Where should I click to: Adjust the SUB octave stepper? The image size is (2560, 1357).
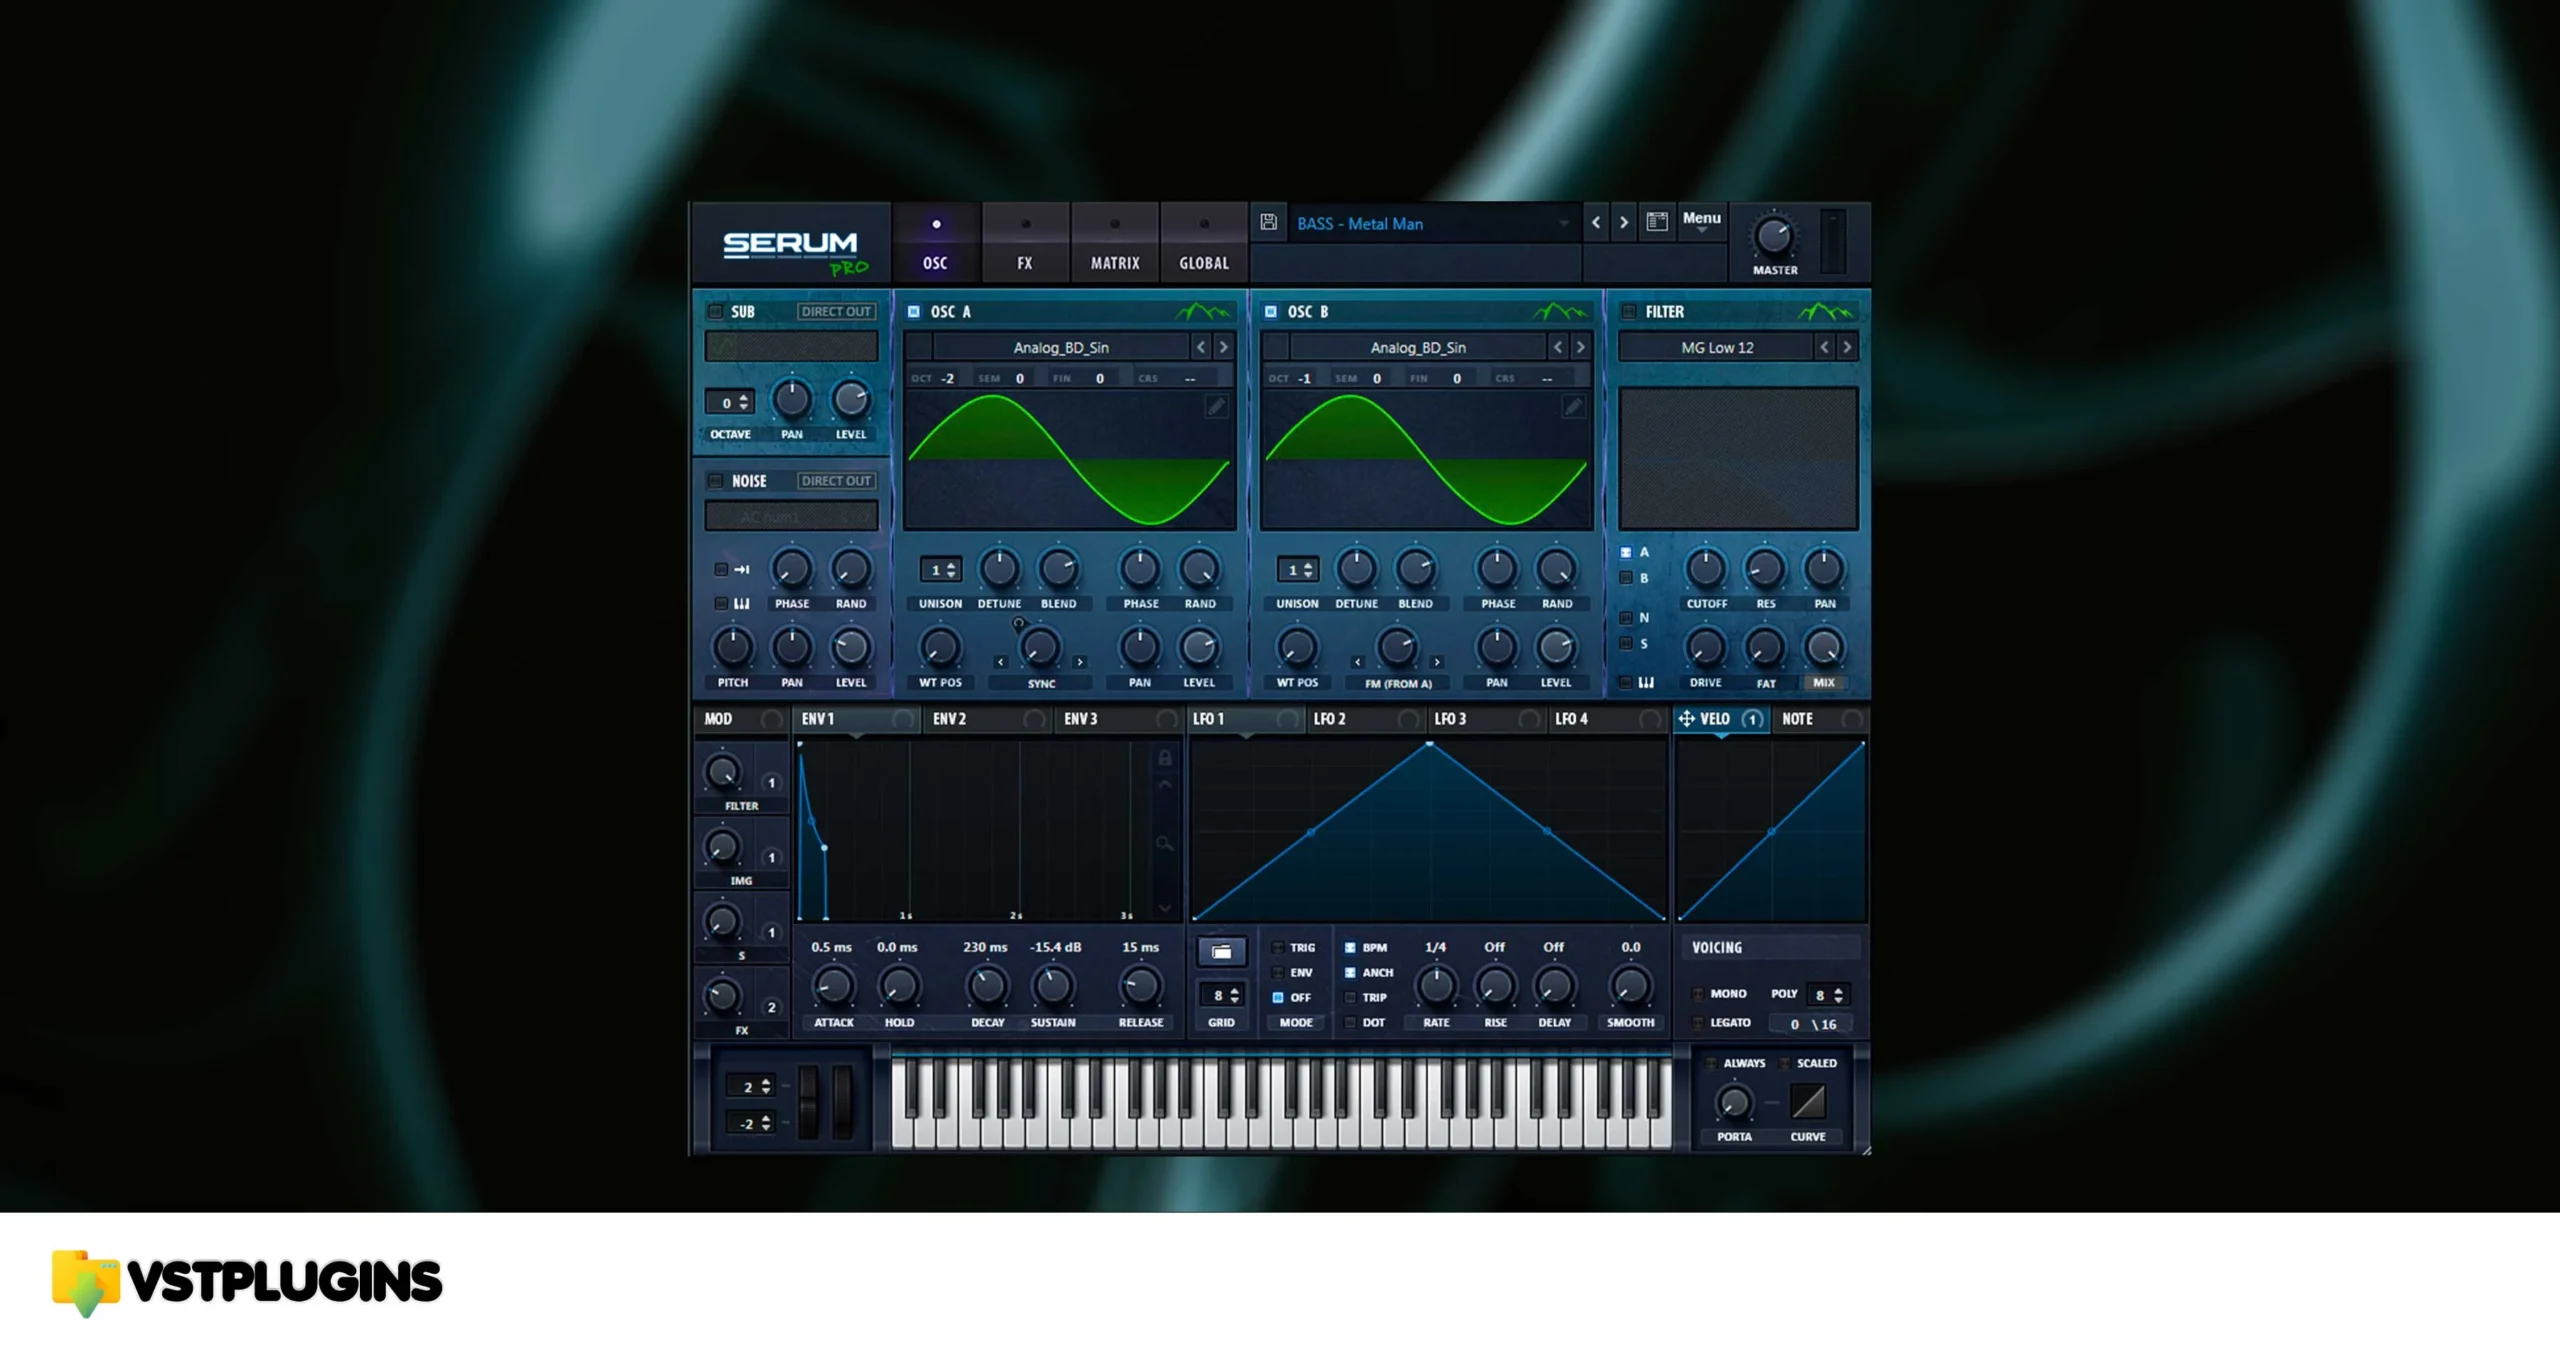click(x=730, y=402)
